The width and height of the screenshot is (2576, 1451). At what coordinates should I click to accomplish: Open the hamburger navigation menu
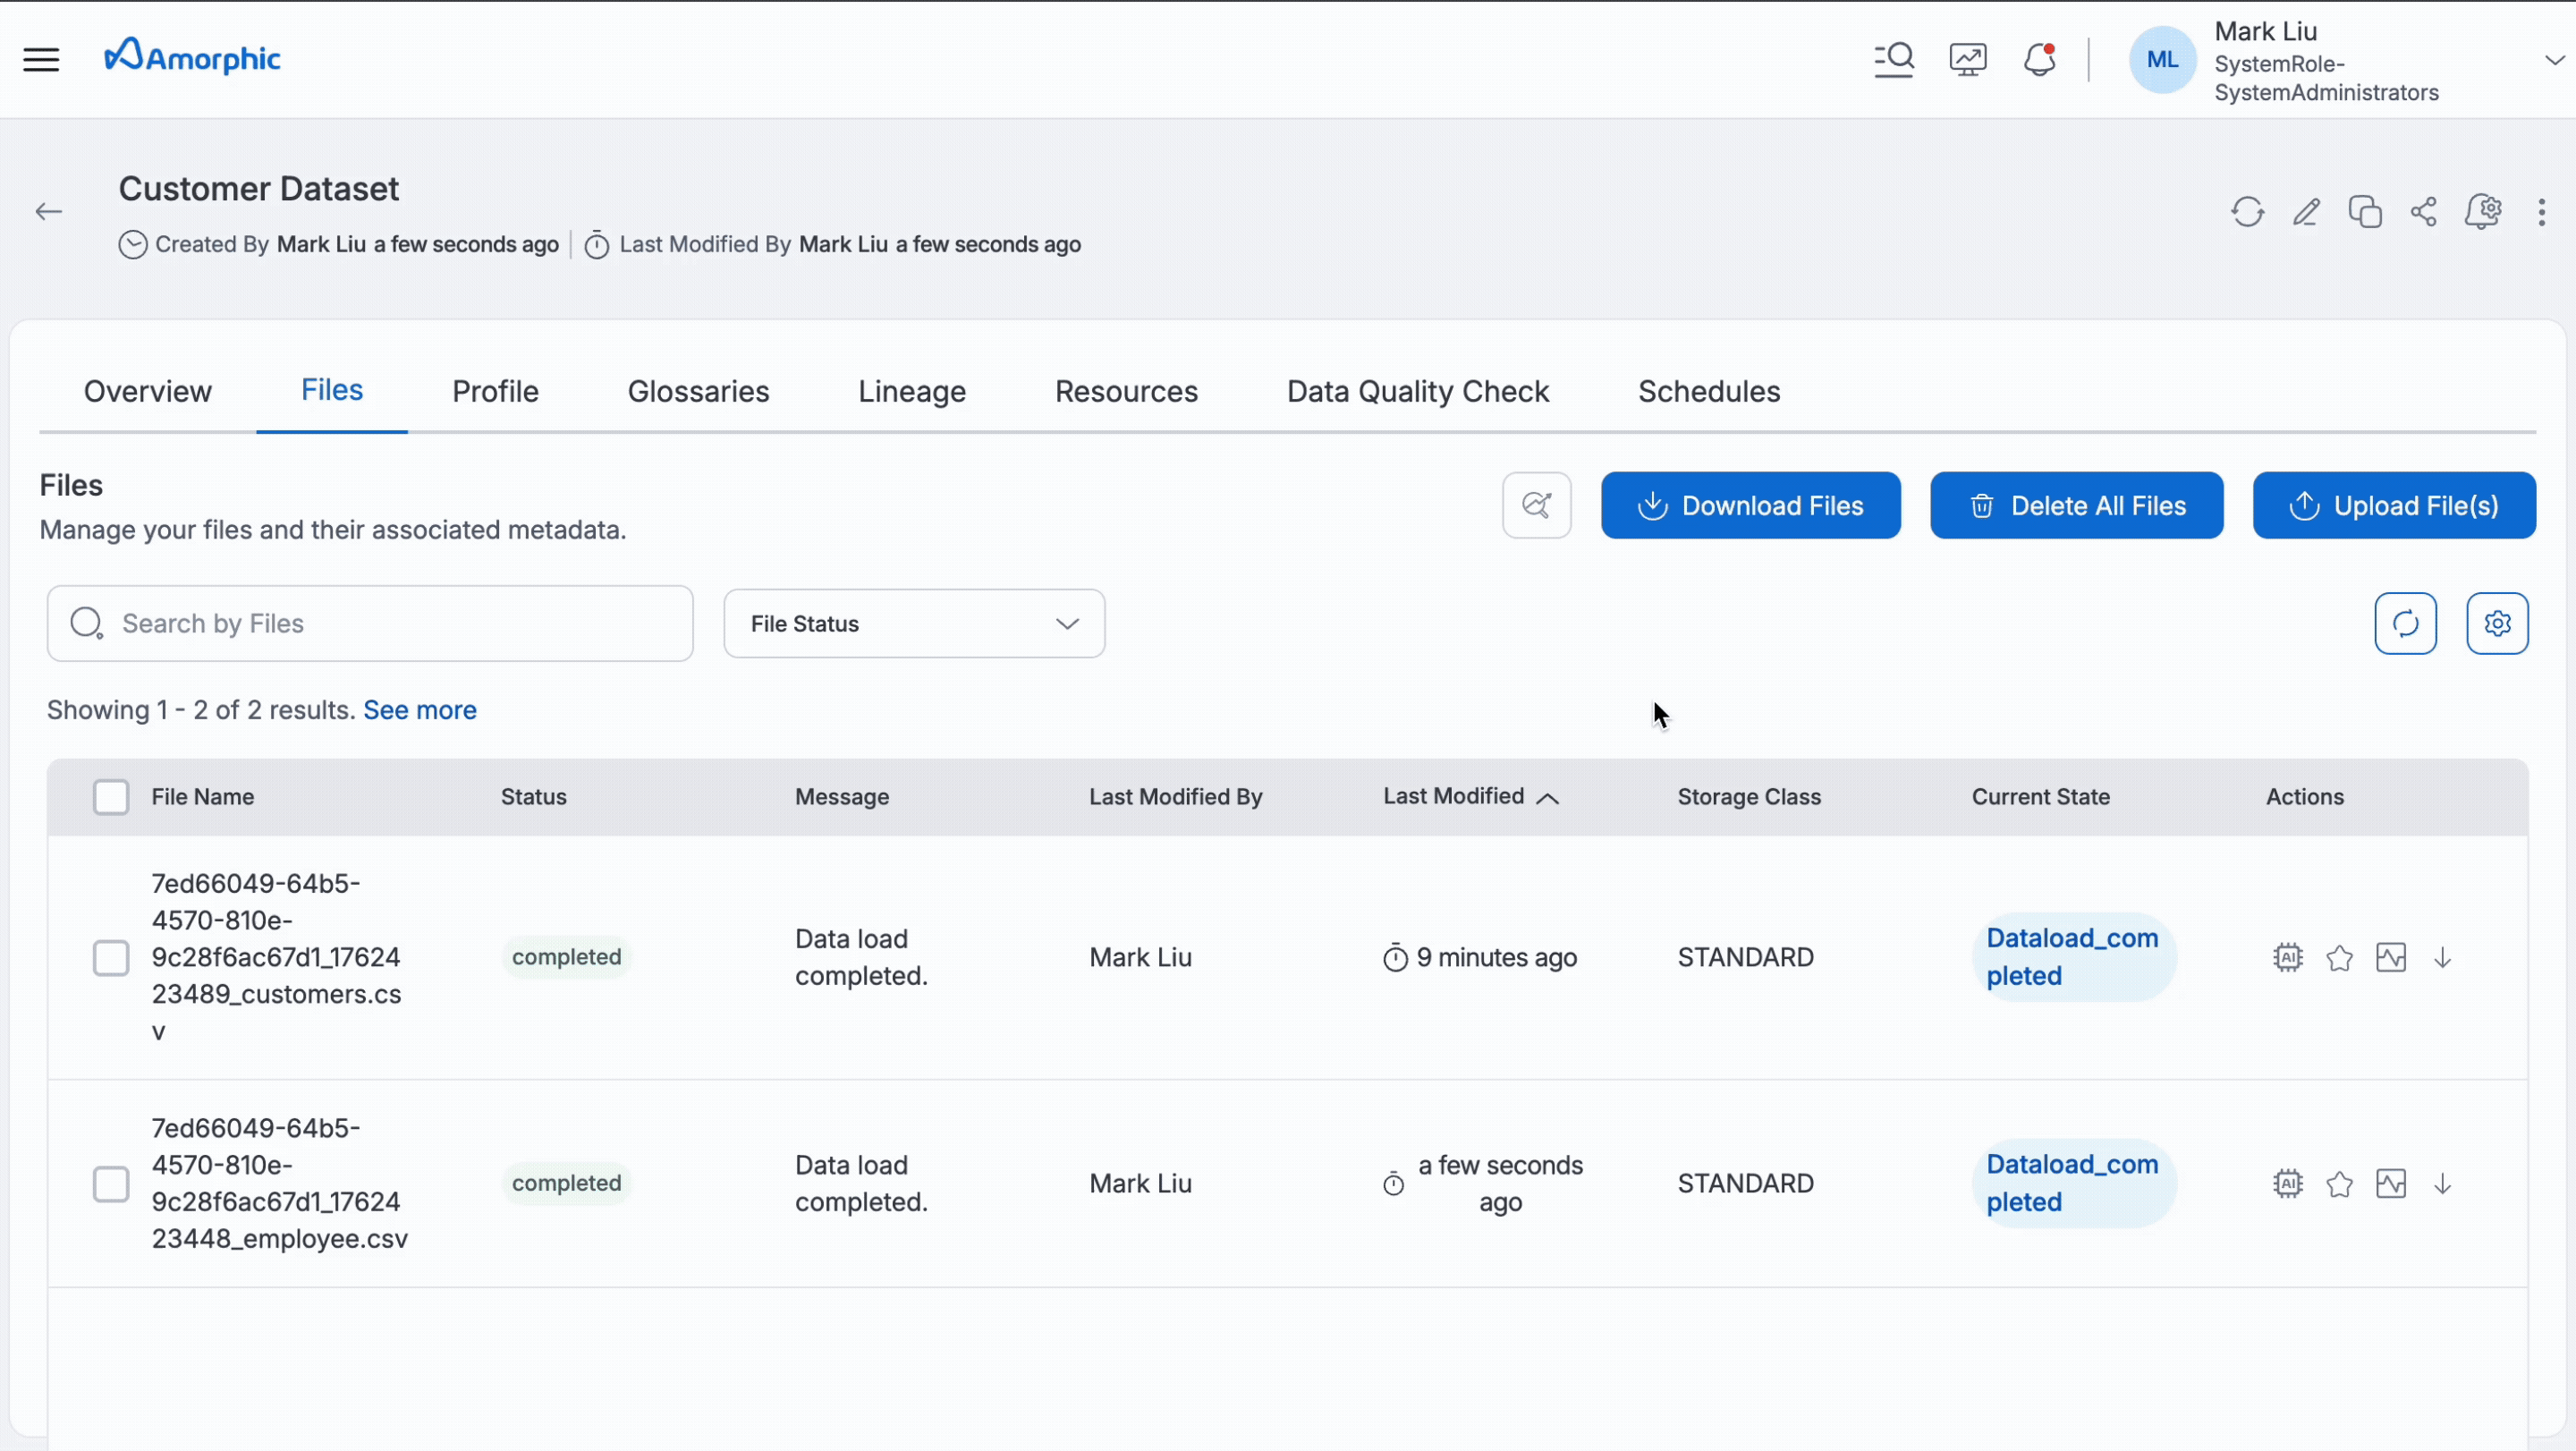click(x=41, y=60)
